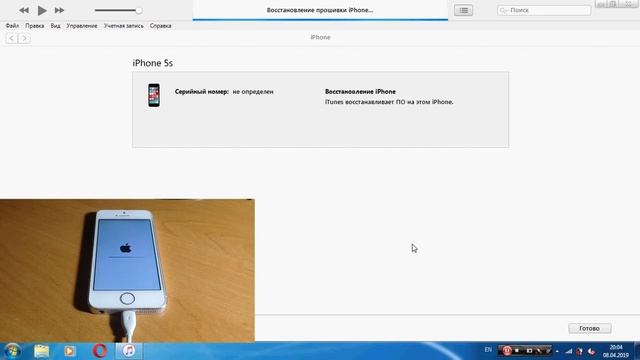Click the network signal tray icon
Screen dimensions: 640x360
pyautogui.click(x=569, y=351)
